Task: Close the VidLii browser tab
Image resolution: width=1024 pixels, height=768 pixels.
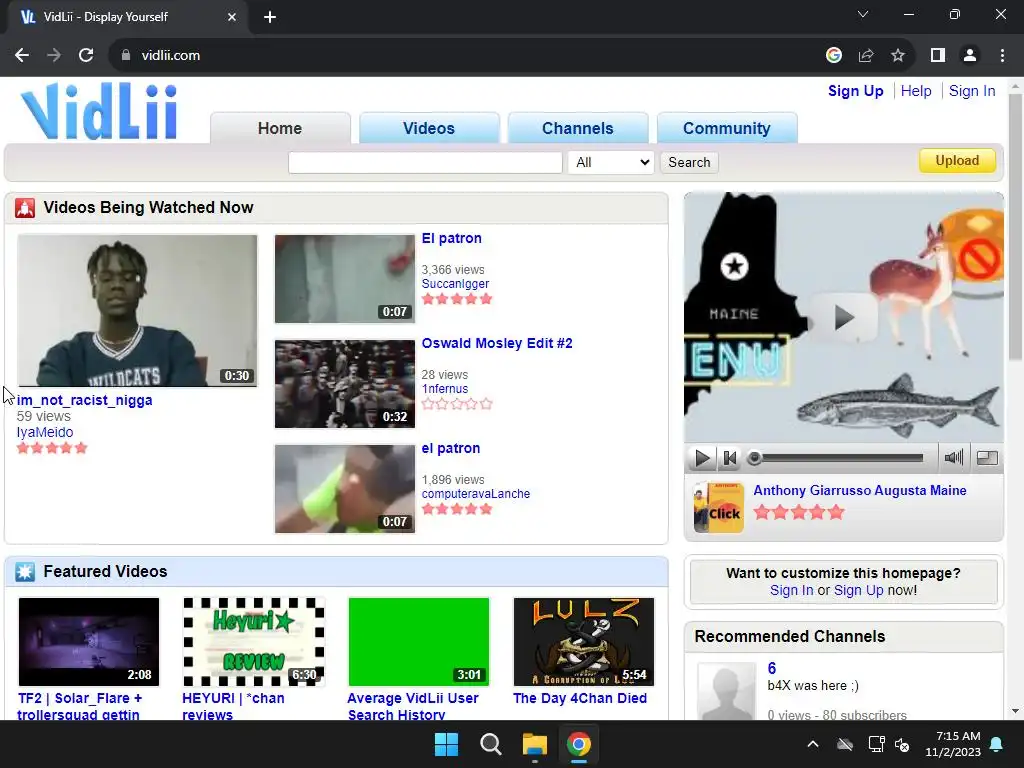Action: (232, 17)
